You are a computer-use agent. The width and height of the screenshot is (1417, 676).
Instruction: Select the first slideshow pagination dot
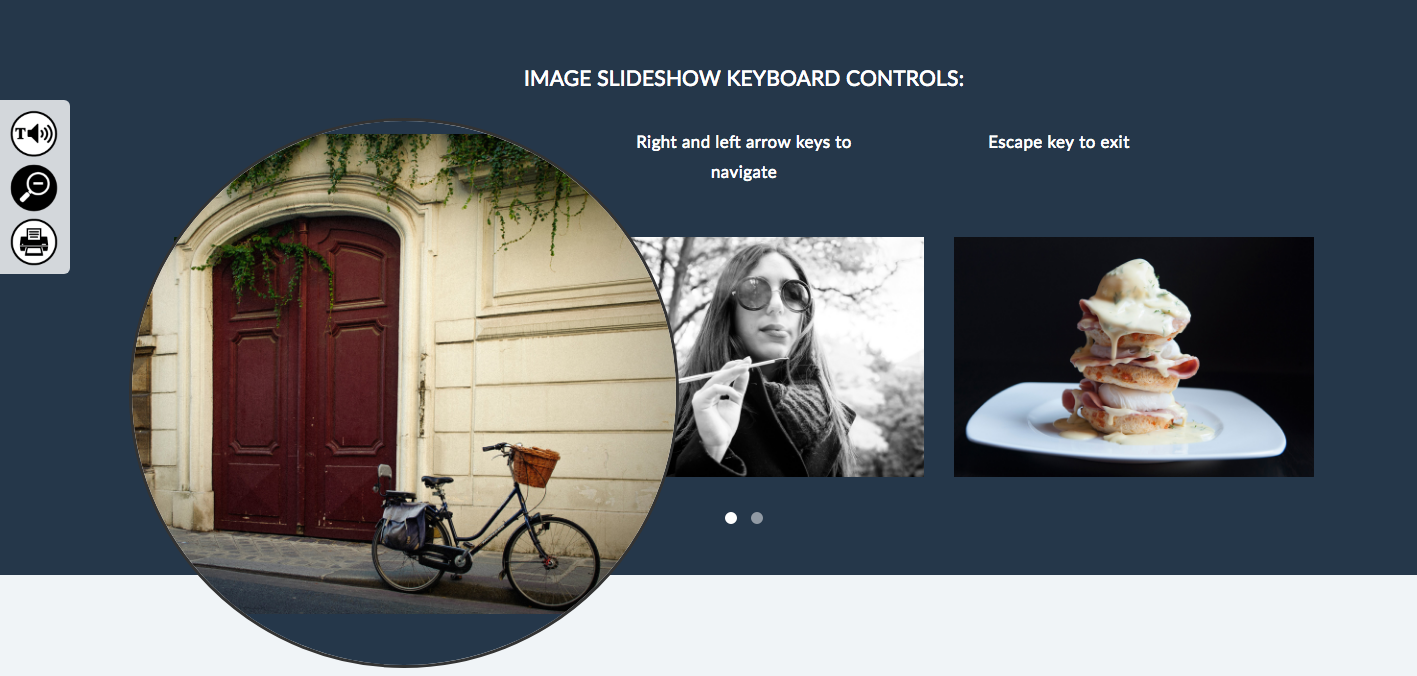(x=731, y=518)
